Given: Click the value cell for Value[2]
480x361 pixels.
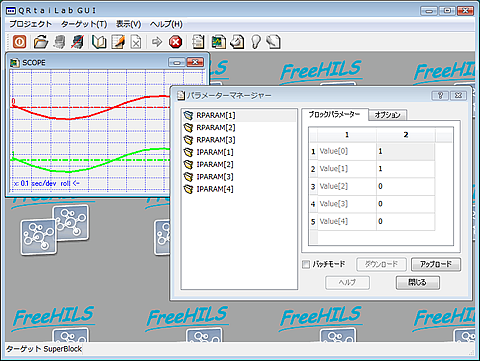Looking at the screenshot, I should pyautogui.click(x=405, y=187).
